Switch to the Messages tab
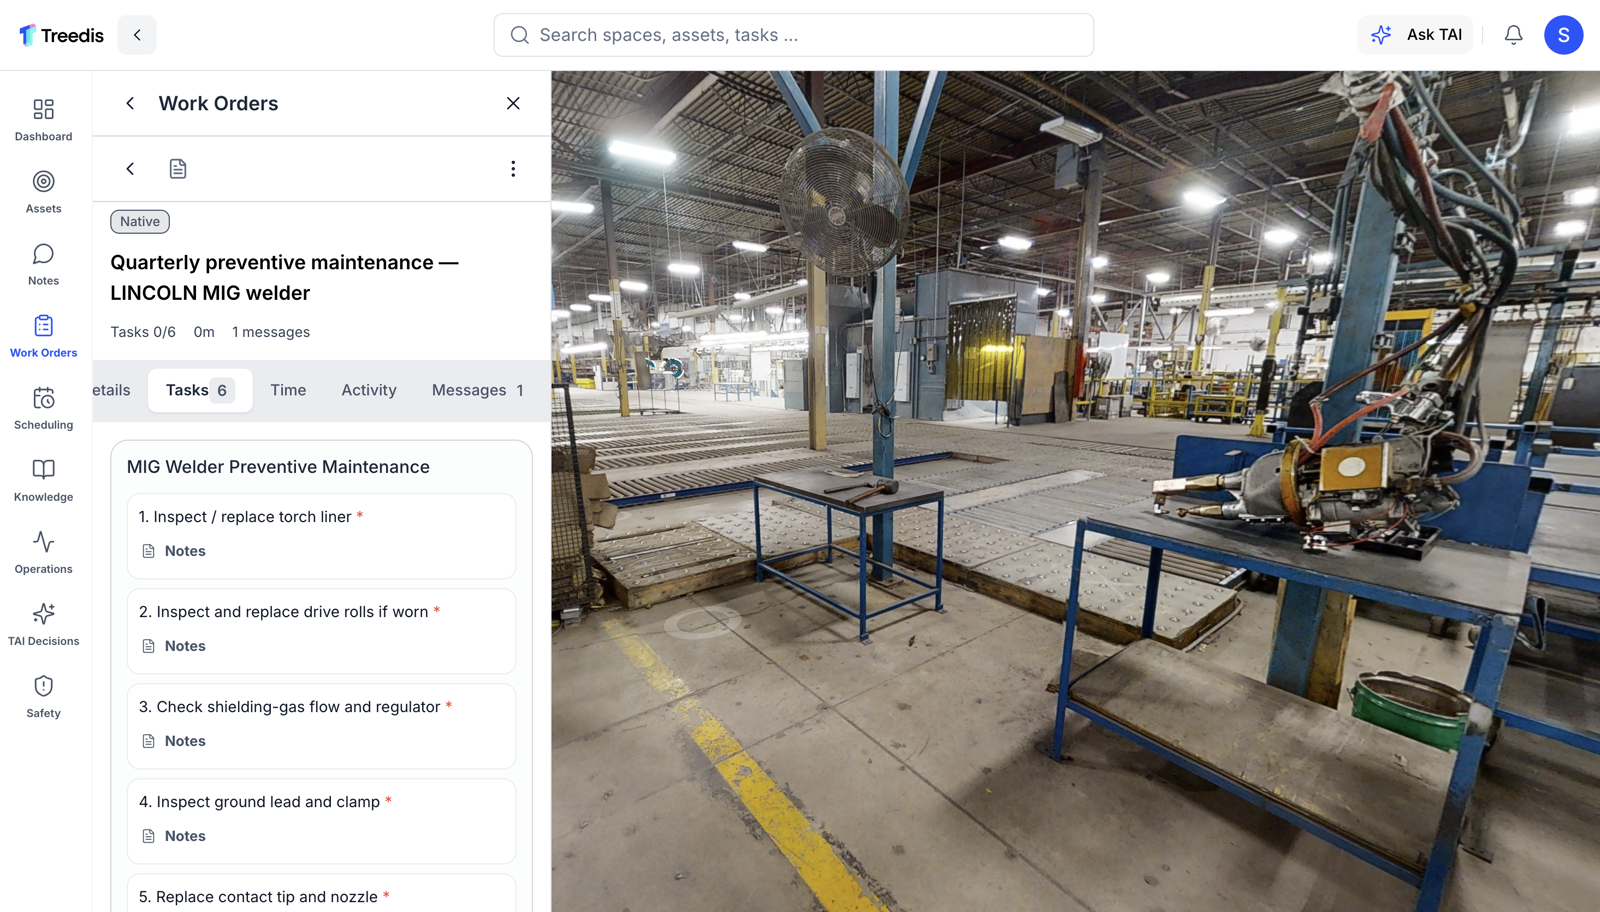 [477, 390]
